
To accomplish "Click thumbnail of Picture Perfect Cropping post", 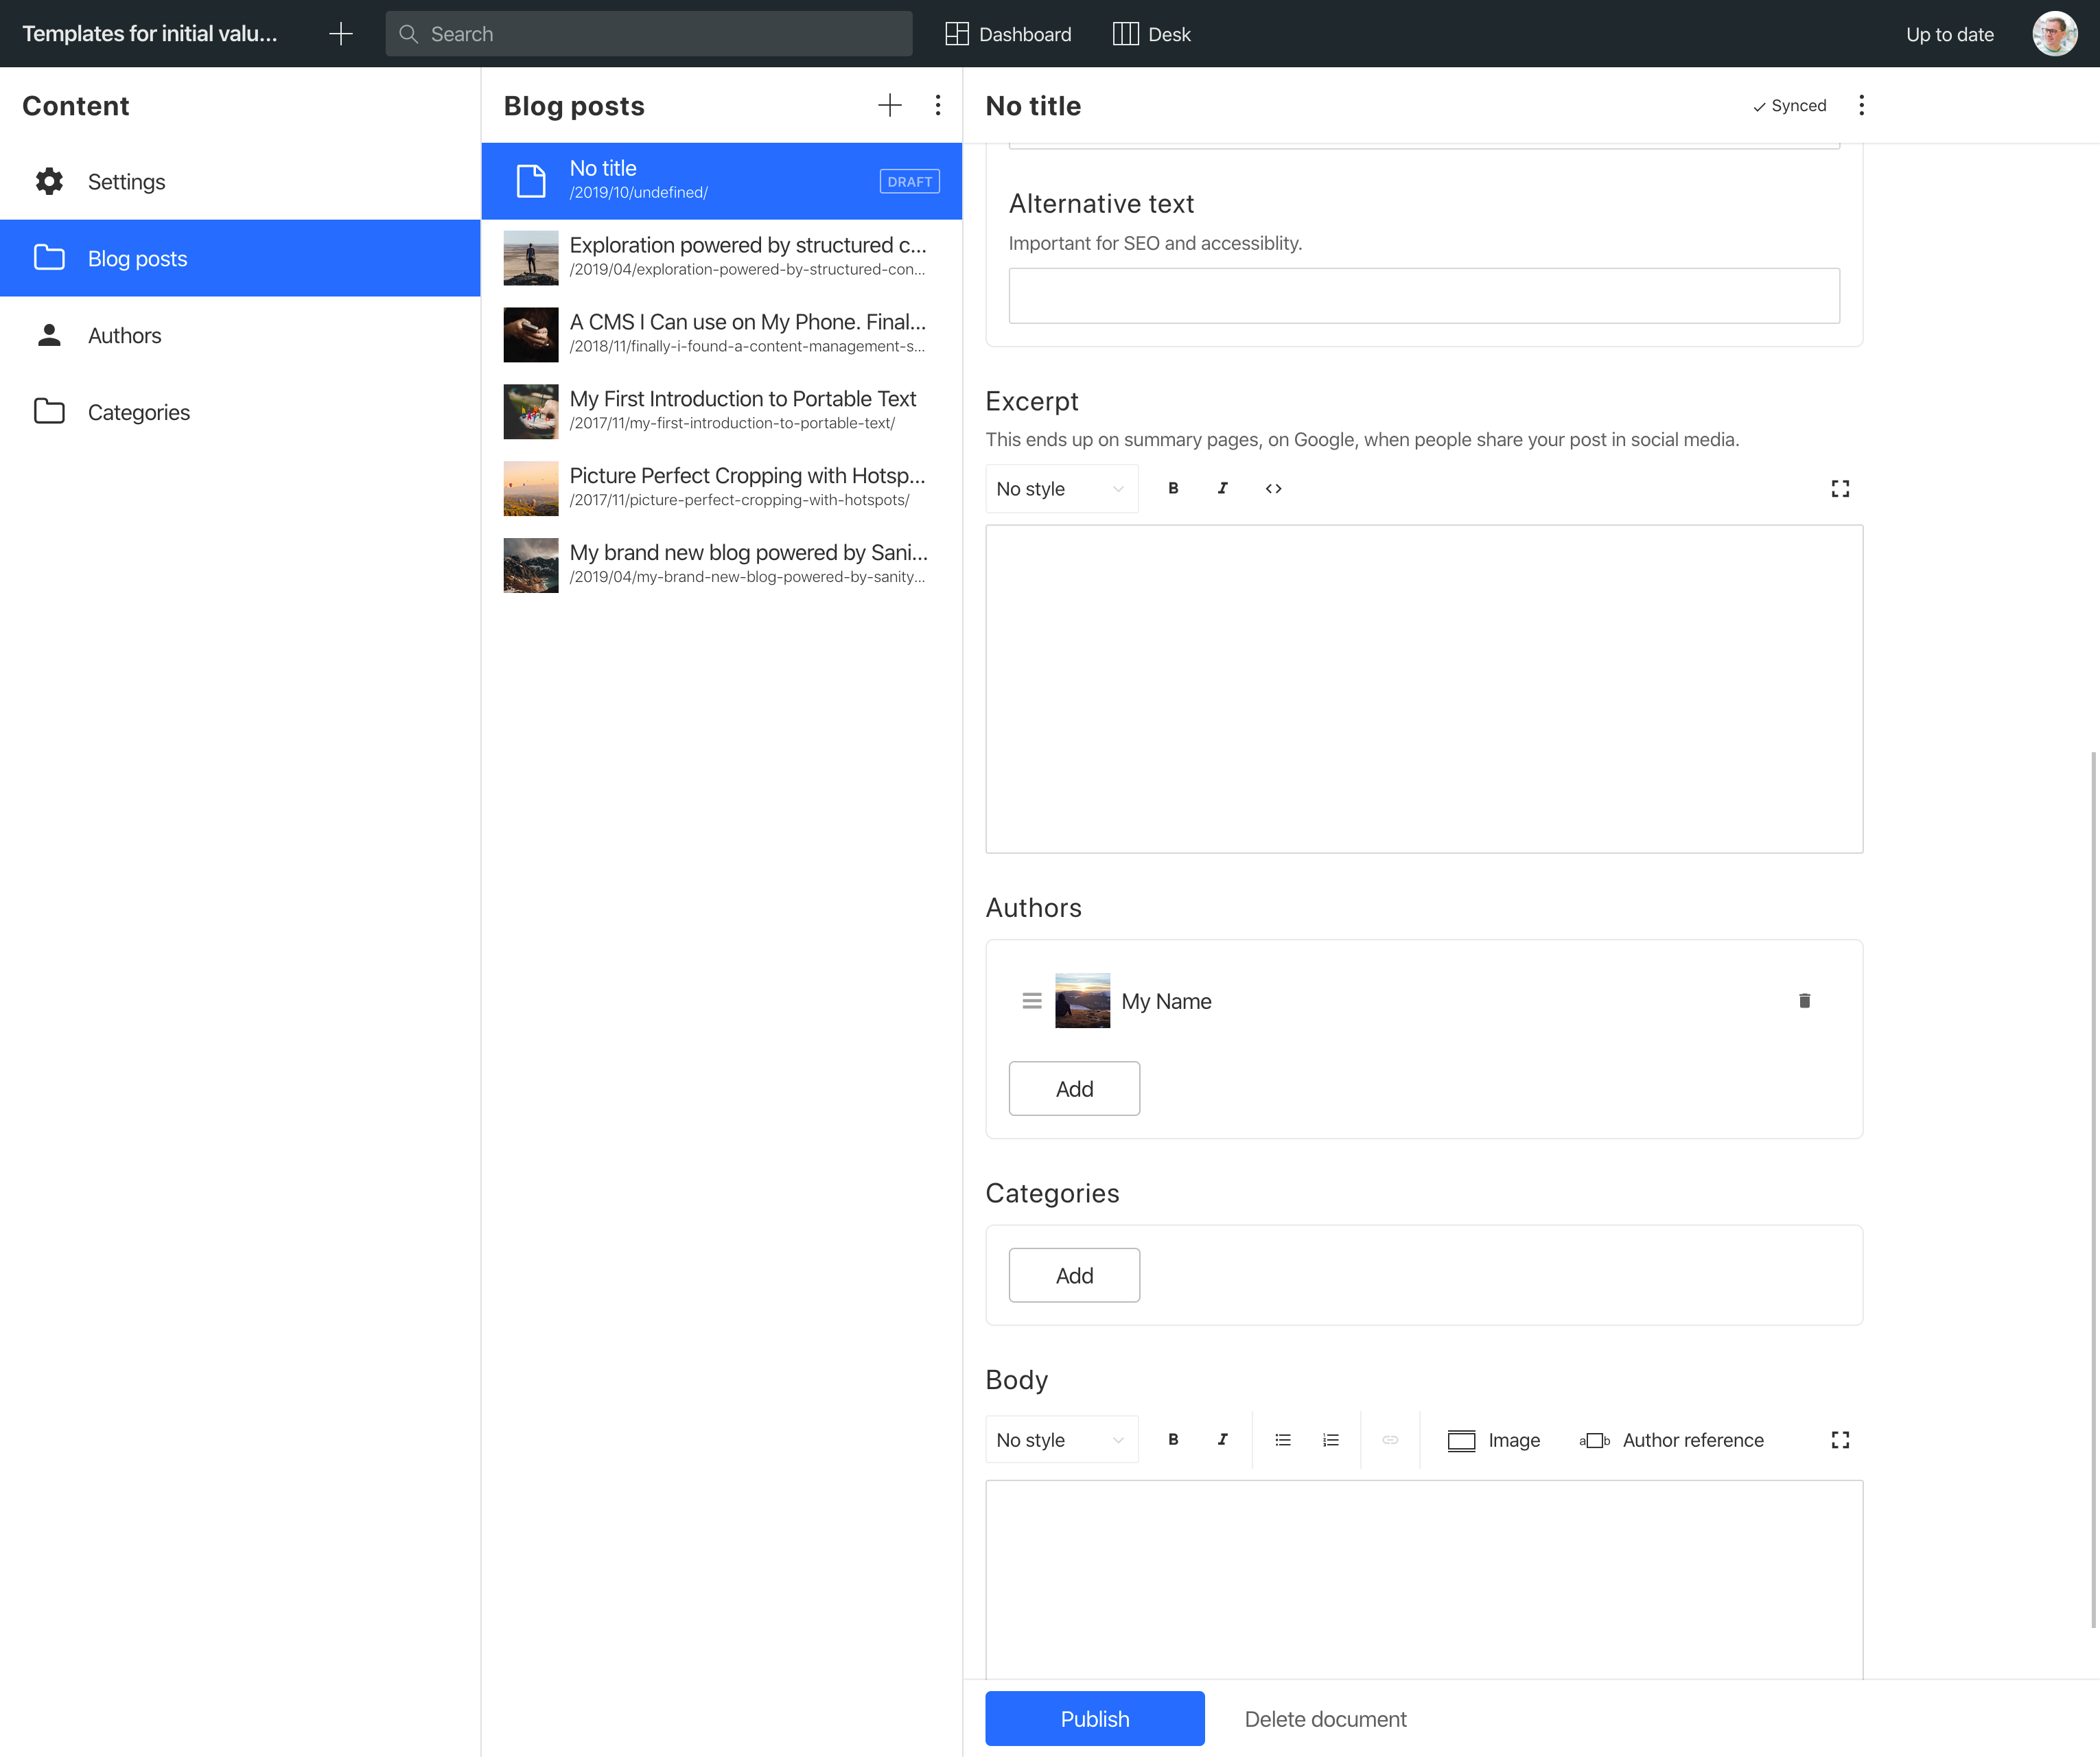I will coord(531,489).
